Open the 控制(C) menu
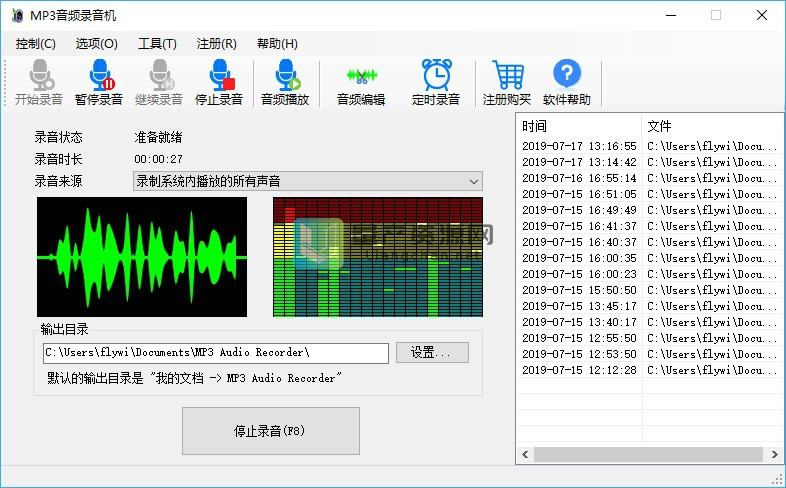Image resolution: width=786 pixels, height=488 pixels. 36,44
